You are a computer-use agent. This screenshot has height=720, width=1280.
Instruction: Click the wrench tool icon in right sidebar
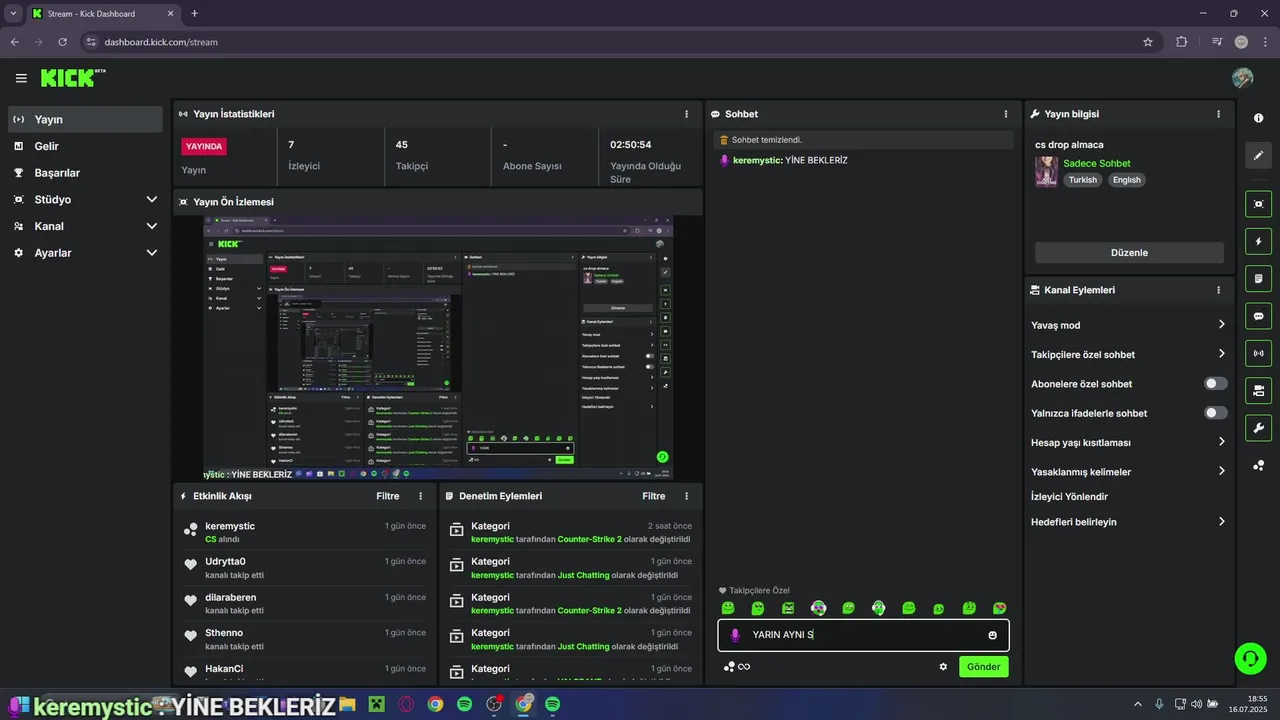pos(1258,428)
